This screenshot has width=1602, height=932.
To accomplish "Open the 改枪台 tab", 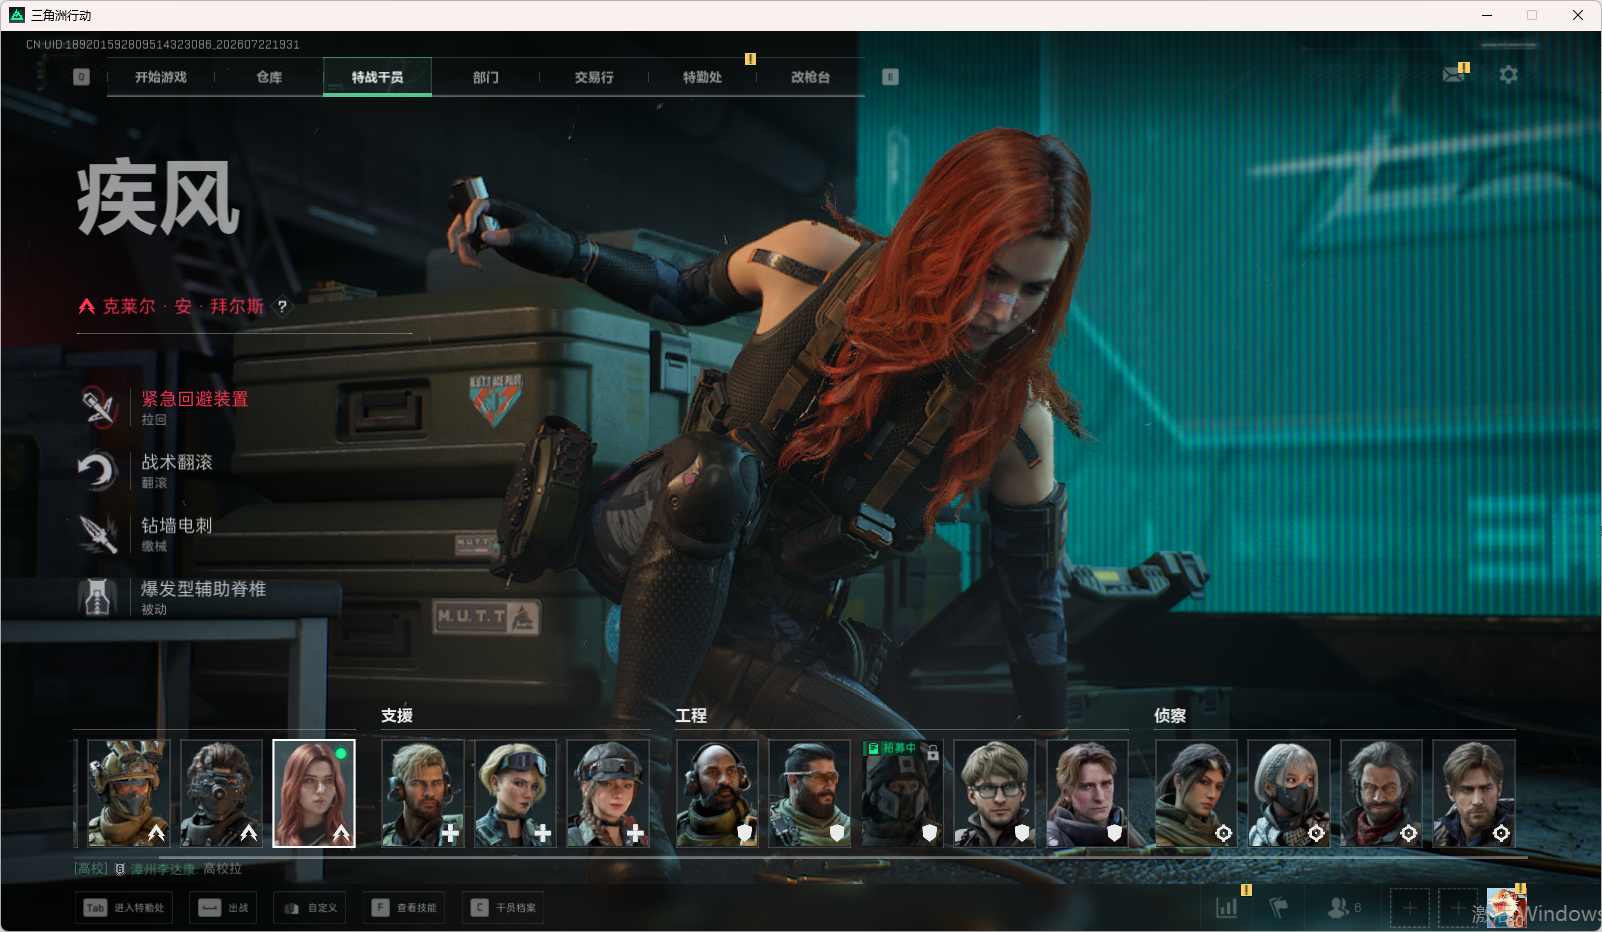I will tap(811, 77).
